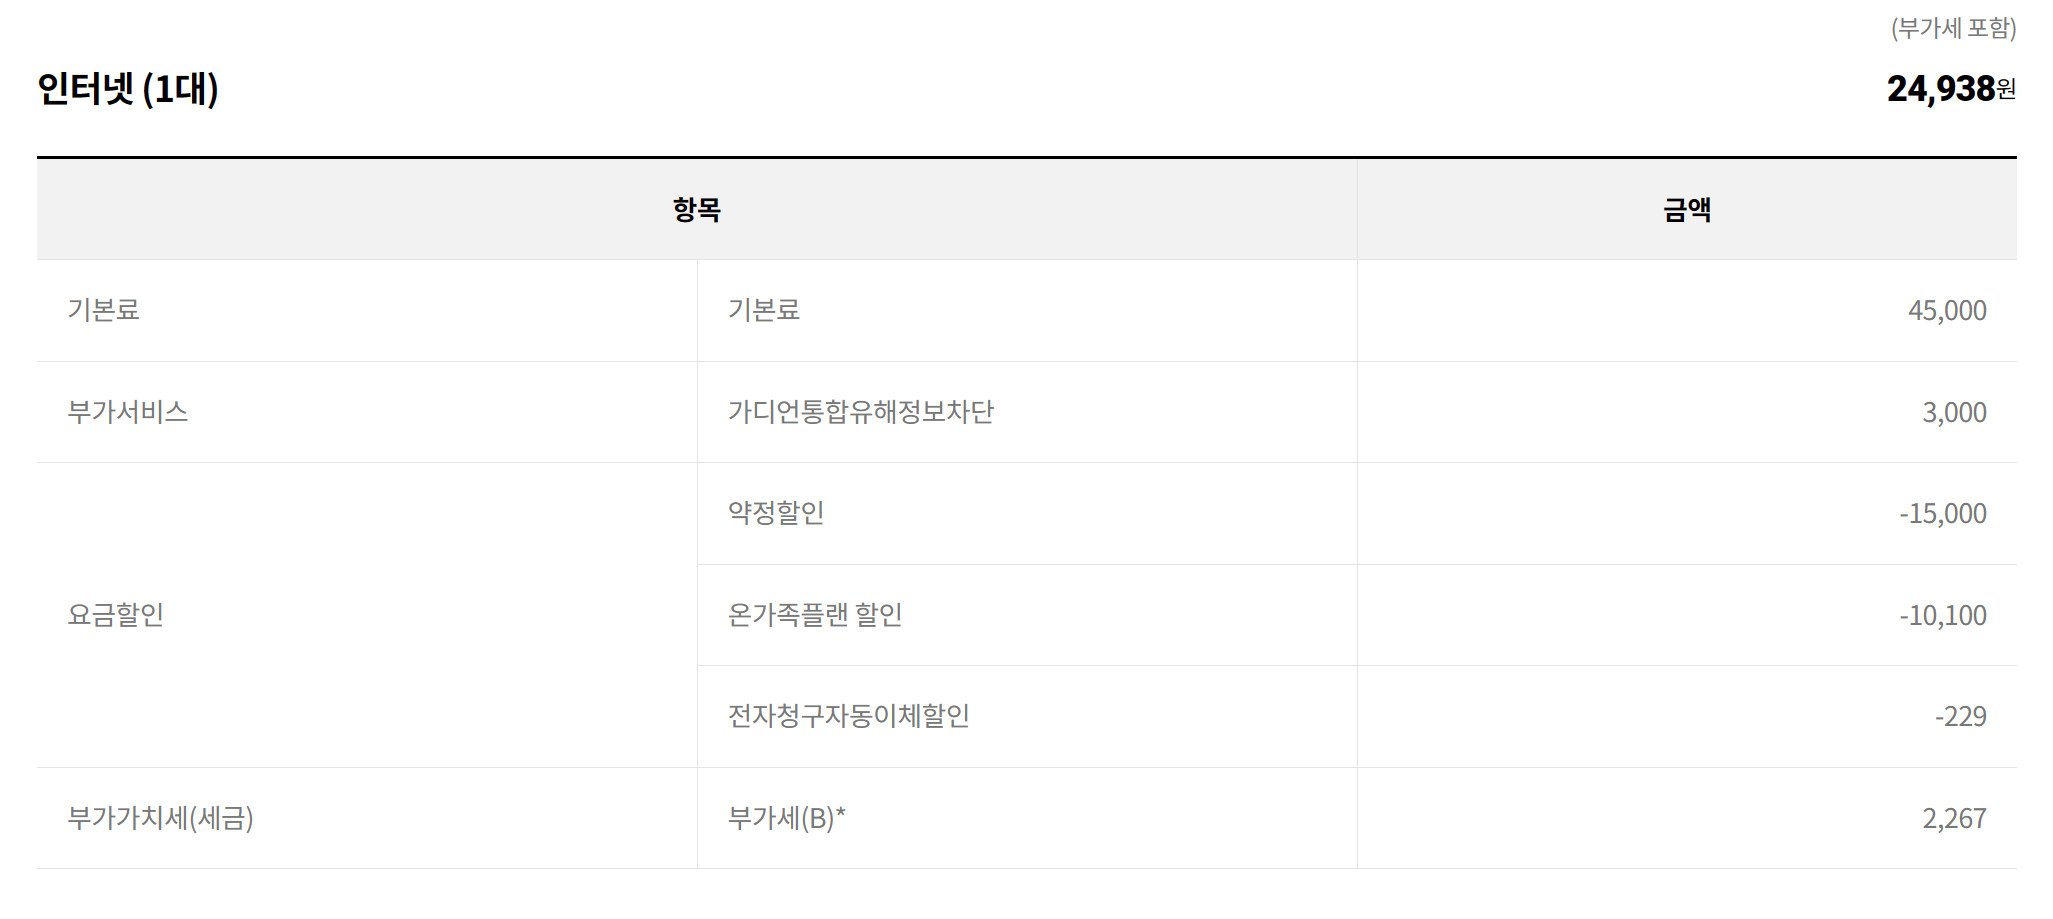Click the -15,000 discount amount

(1942, 514)
